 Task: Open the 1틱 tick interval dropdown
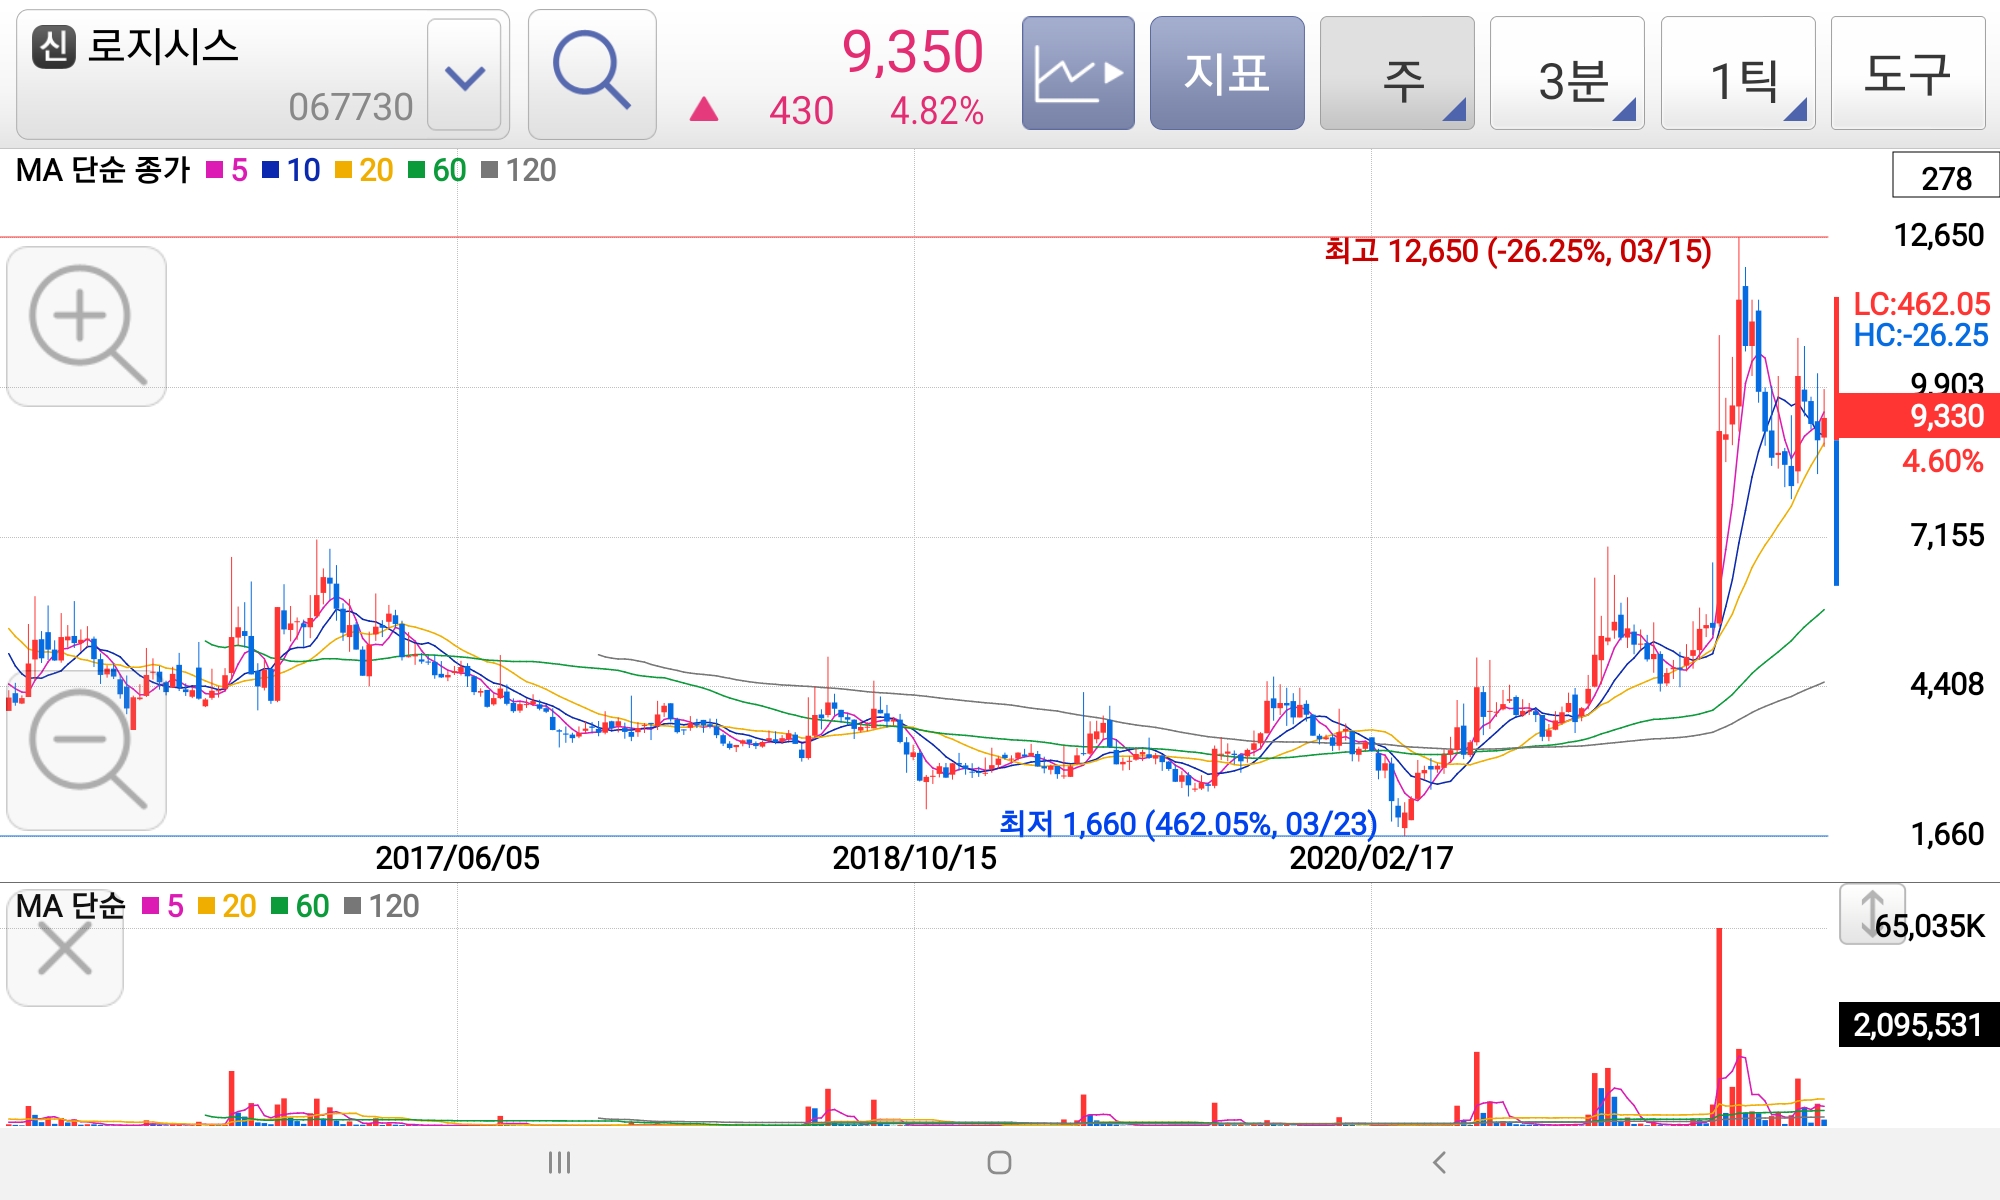[x=1738, y=75]
